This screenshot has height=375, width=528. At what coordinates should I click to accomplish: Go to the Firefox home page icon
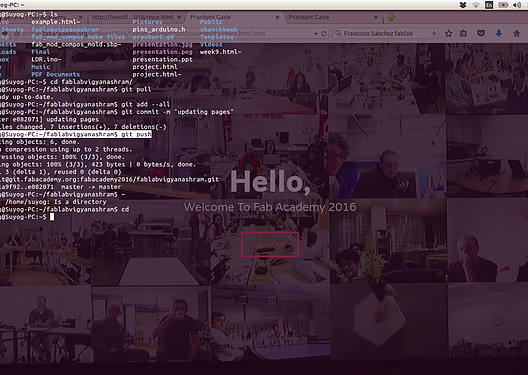point(517,33)
